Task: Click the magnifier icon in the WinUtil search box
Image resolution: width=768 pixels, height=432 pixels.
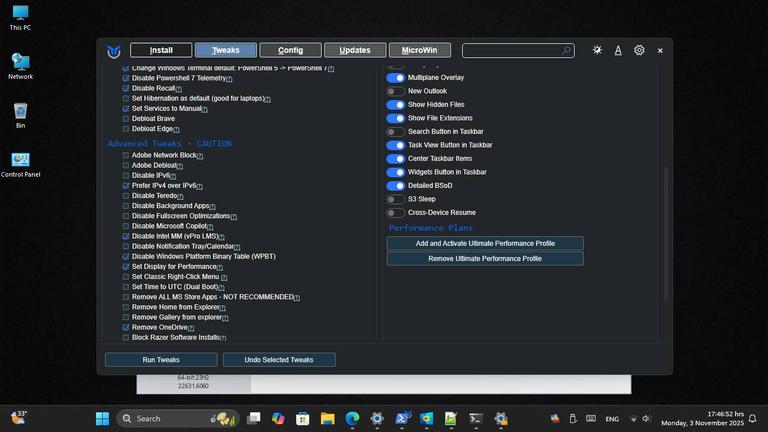Action: tap(566, 50)
